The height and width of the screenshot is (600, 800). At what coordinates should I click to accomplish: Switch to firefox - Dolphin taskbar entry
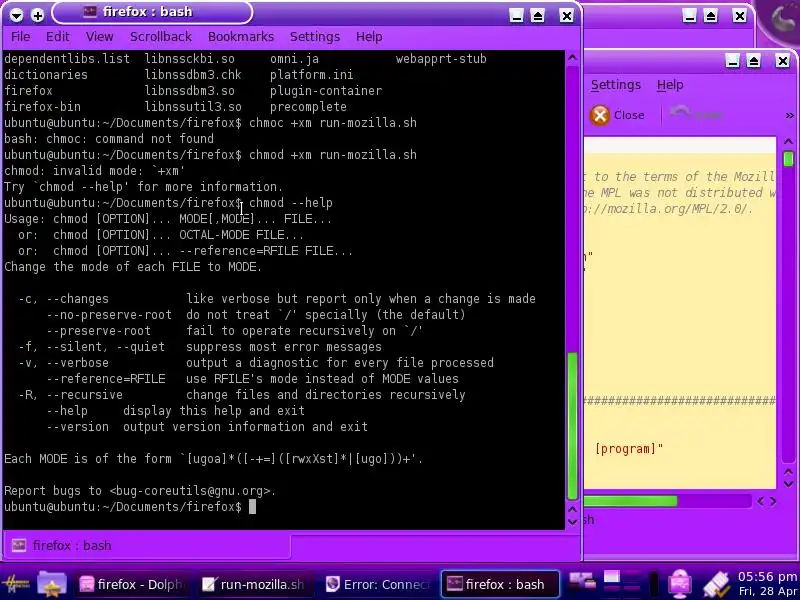click(x=133, y=584)
